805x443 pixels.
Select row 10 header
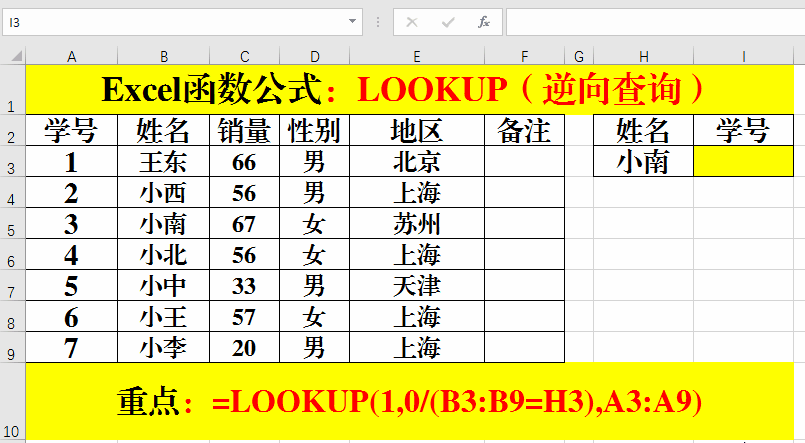tap(12, 401)
